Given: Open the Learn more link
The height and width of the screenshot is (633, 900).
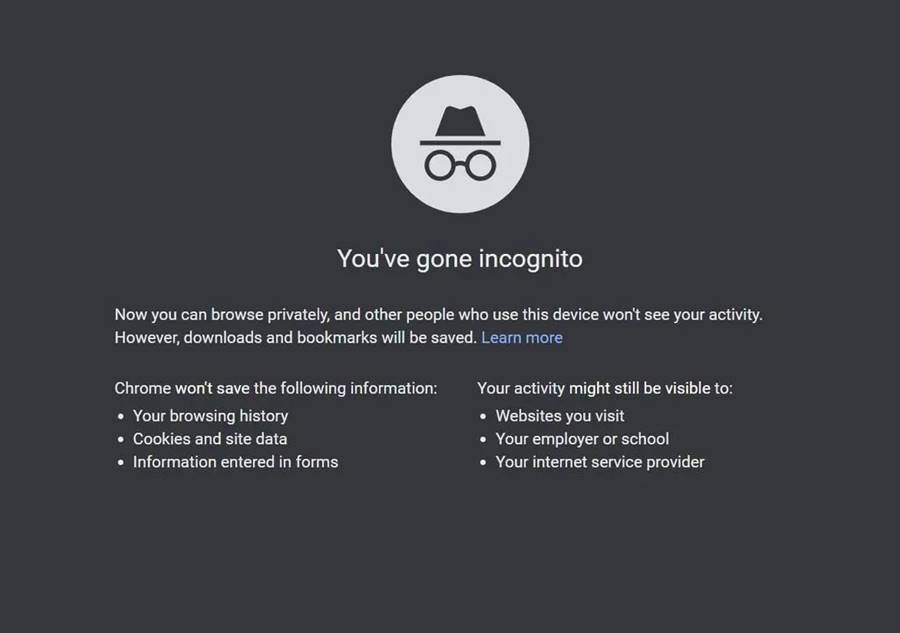Looking at the screenshot, I should (522, 337).
